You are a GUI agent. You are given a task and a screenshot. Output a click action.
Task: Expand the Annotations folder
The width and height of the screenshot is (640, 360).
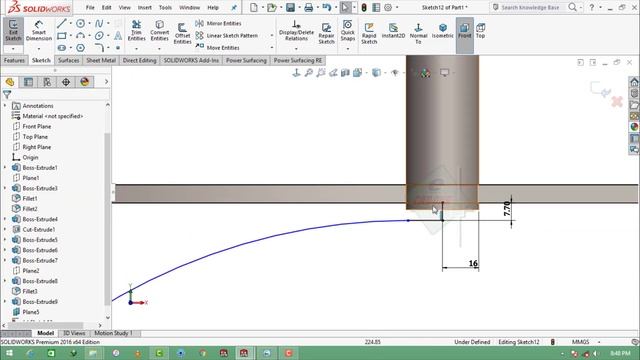tap(5, 106)
